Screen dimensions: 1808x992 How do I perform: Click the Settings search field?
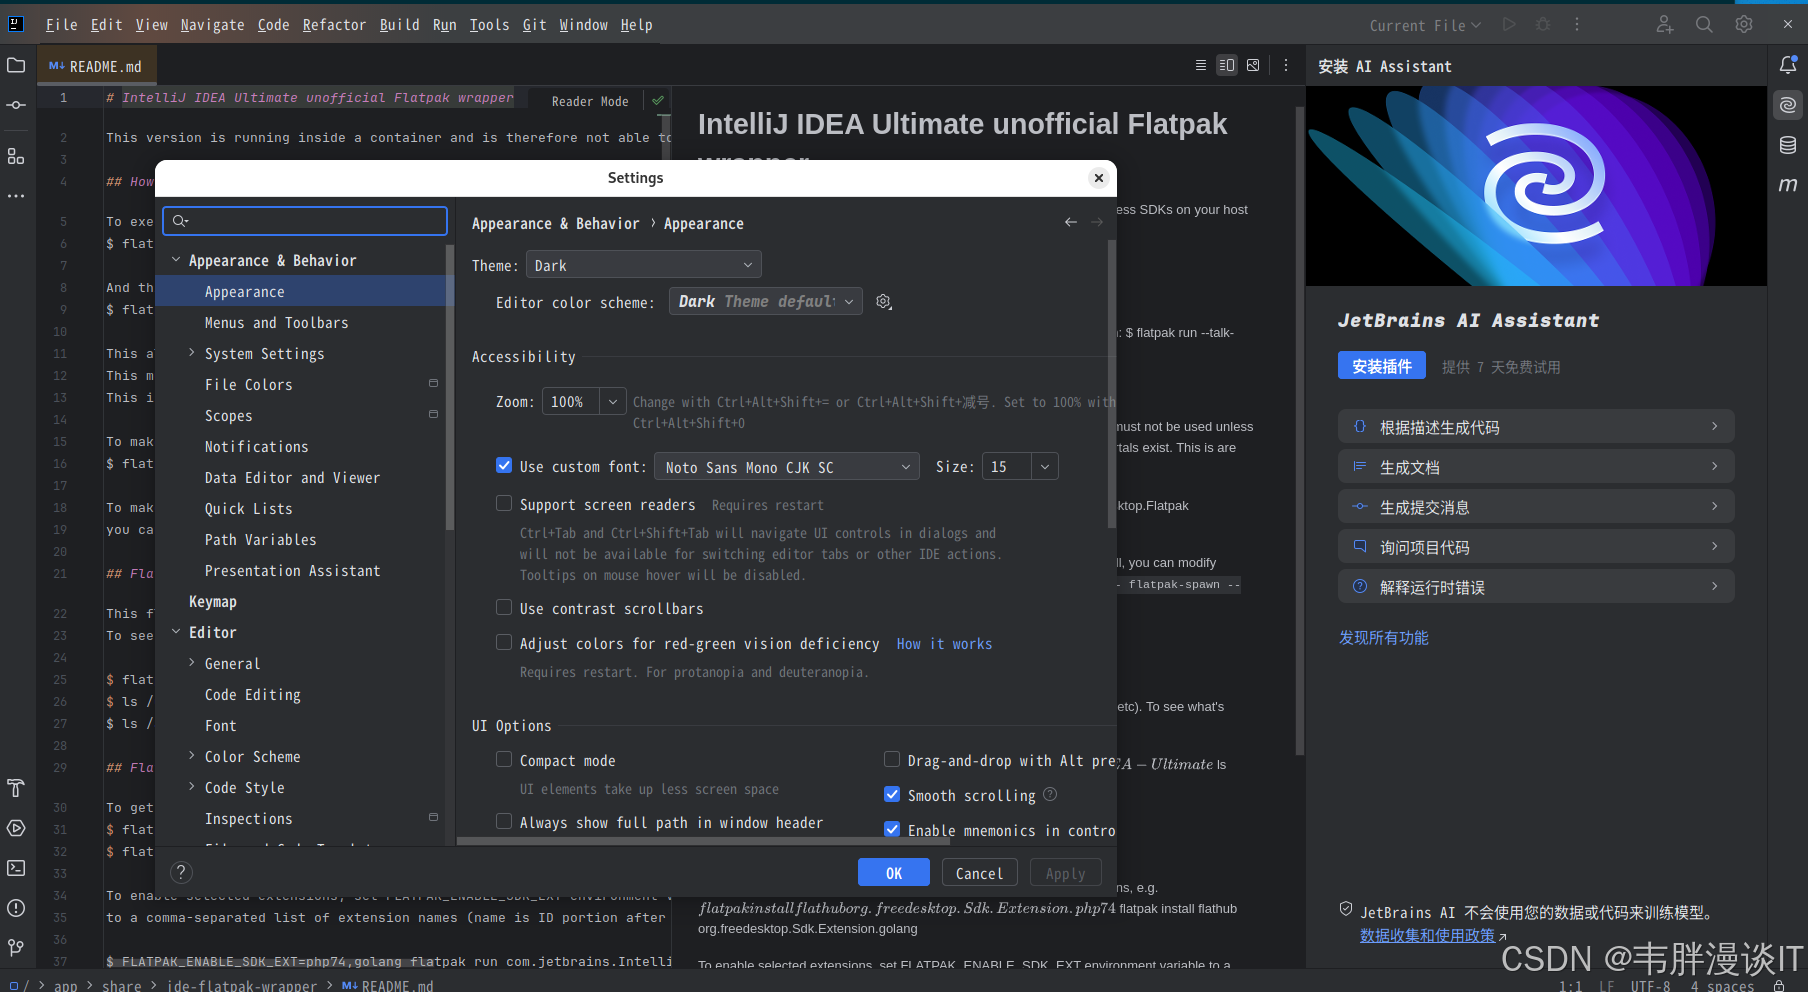tap(305, 221)
